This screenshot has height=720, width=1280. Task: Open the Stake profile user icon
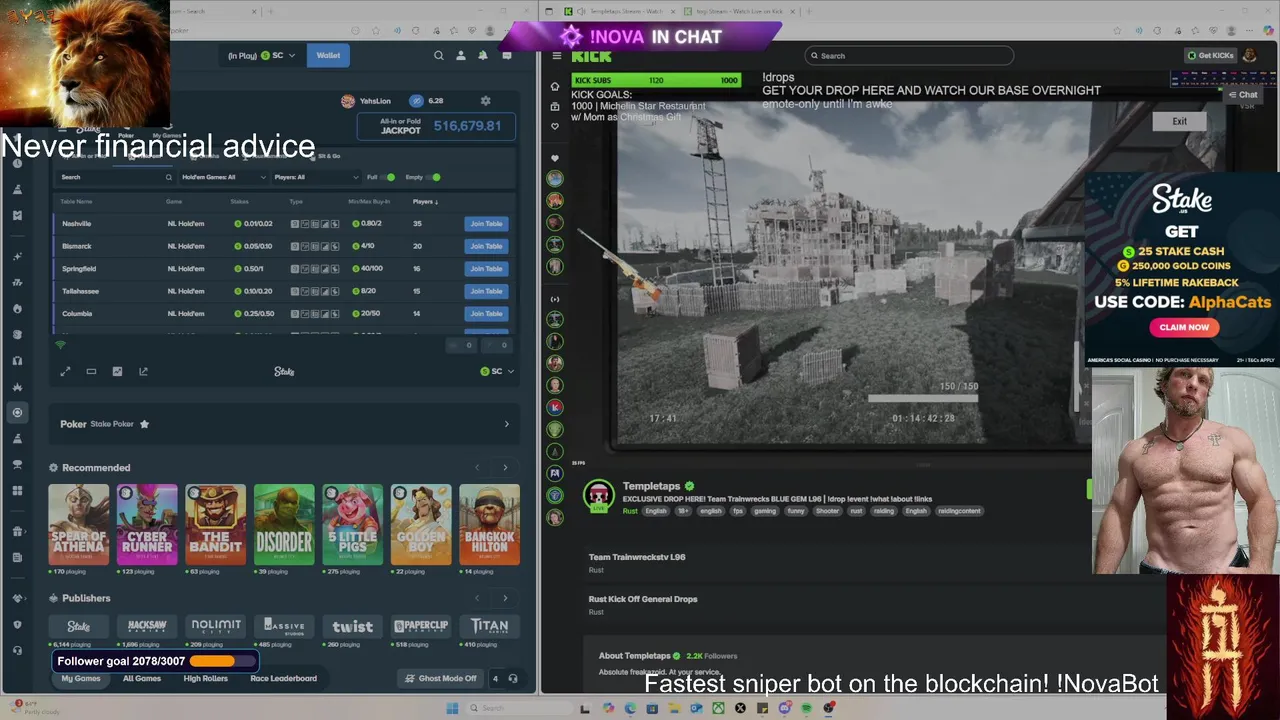tap(461, 56)
